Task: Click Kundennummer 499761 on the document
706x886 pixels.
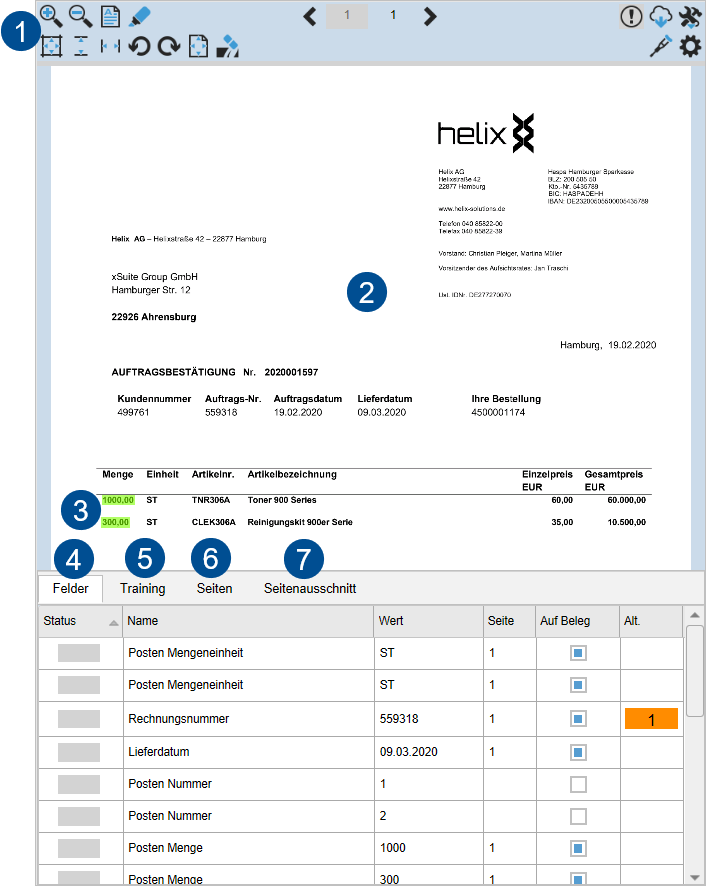Action: 133,412
